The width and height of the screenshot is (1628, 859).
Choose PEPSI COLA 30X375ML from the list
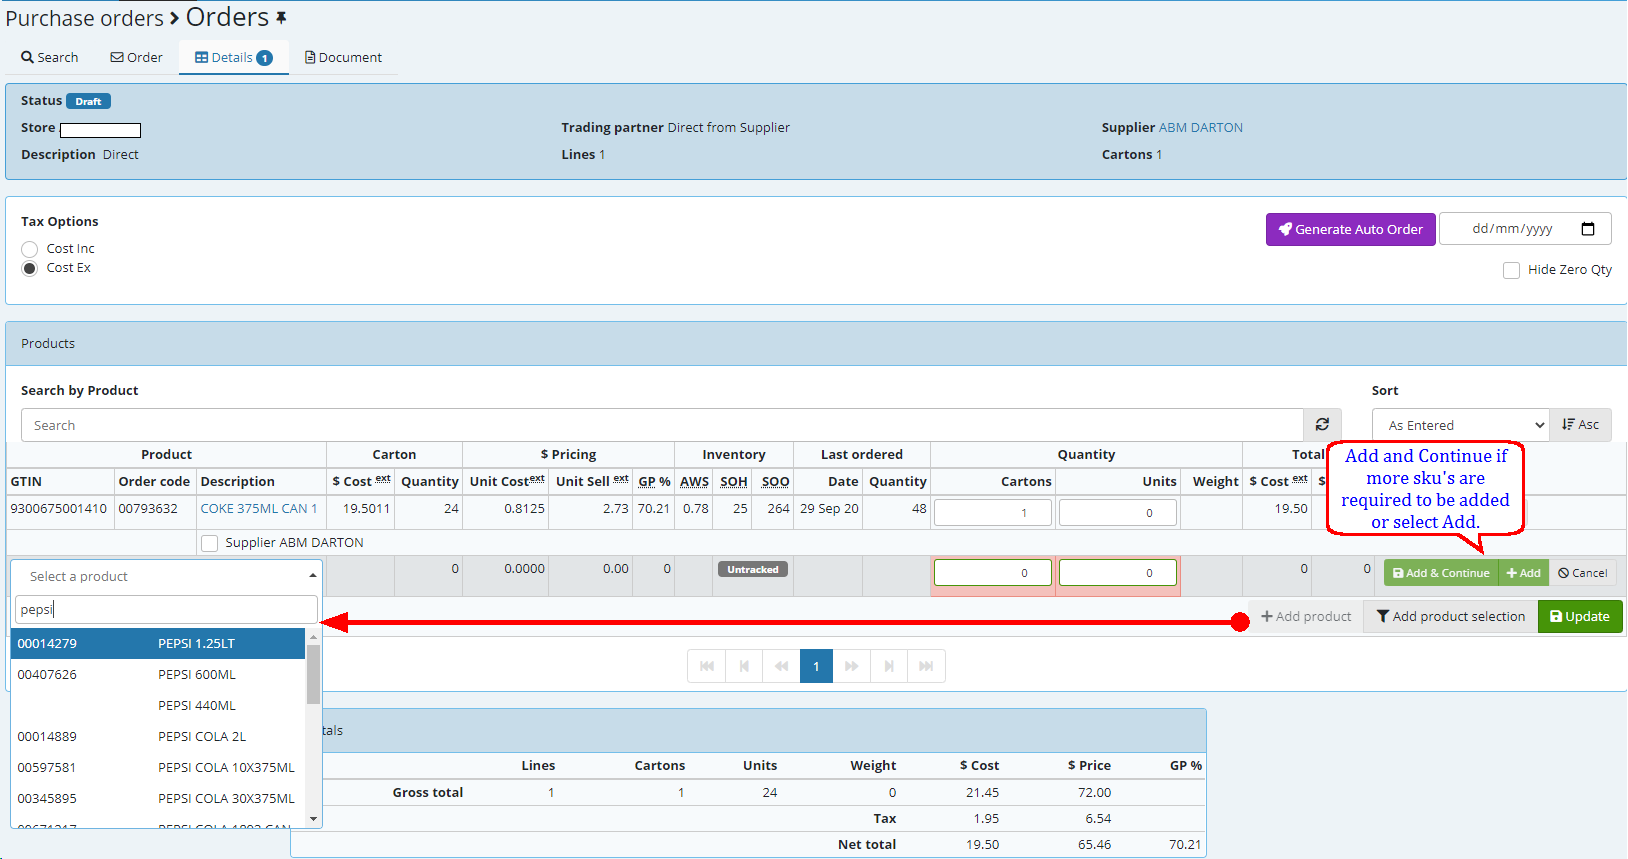point(158,799)
